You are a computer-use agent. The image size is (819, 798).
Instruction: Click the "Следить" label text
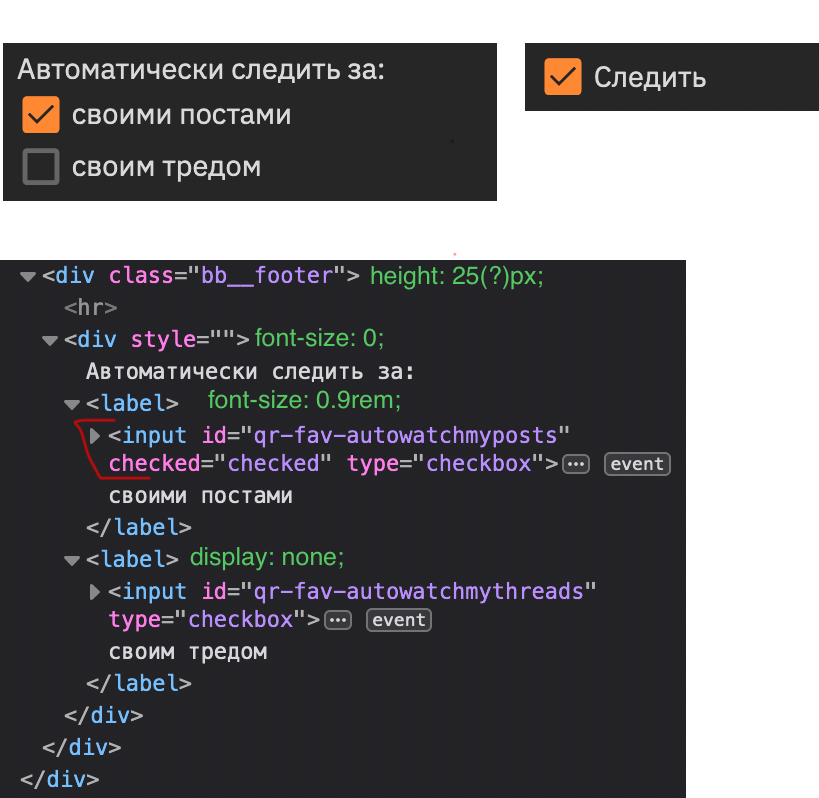(x=650, y=78)
